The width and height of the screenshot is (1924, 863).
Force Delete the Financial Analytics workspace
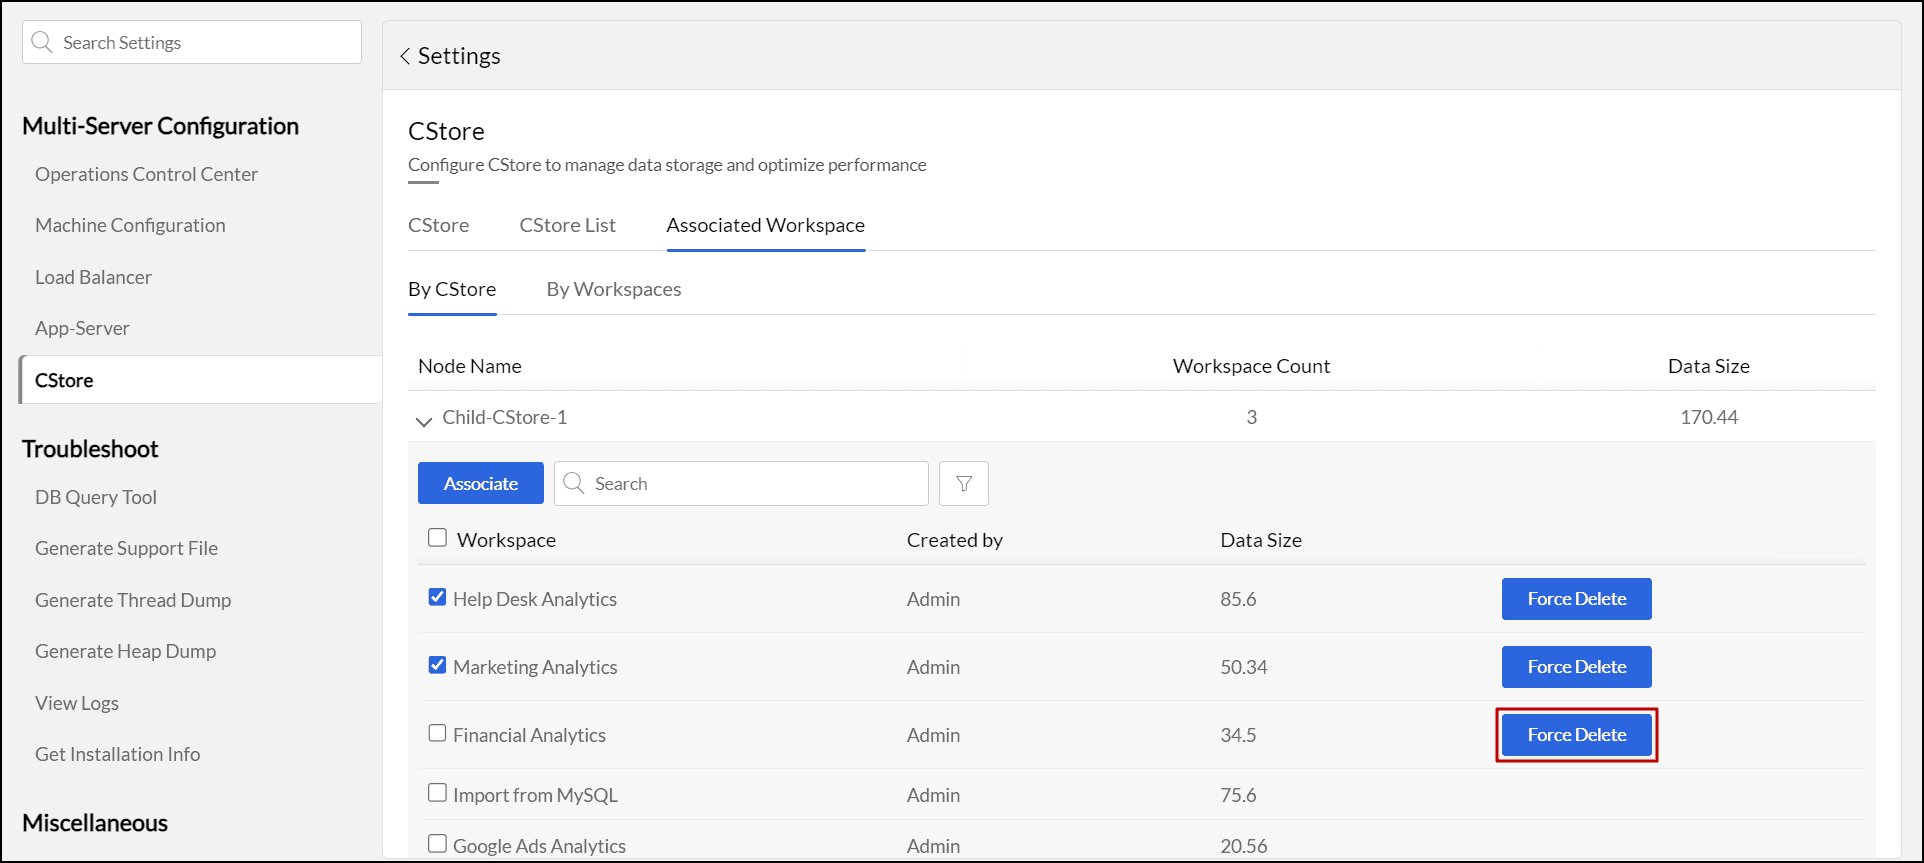pyautogui.click(x=1576, y=735)
